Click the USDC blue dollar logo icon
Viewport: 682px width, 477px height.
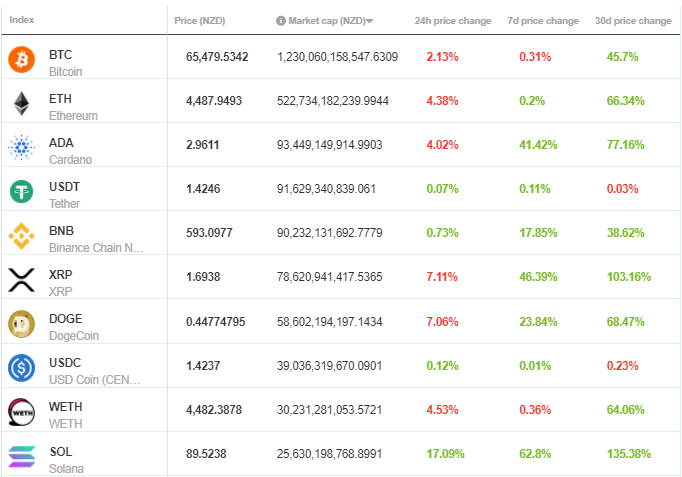point(21,368)
